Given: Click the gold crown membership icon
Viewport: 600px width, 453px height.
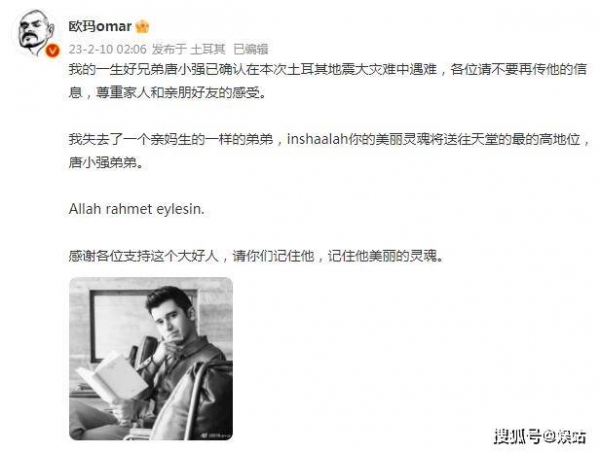Looking at the screenshot, I should click(x=142, y=26).
